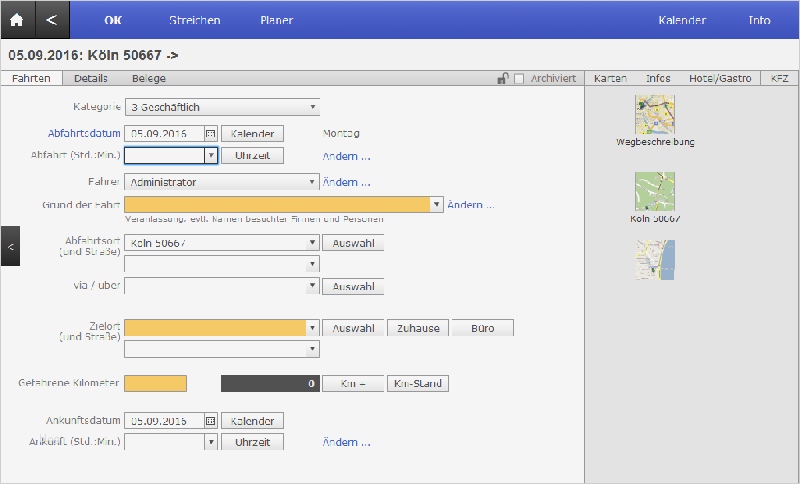Click the back arrow in top bar
Screen dimensions: 800x484
(52, 20)
